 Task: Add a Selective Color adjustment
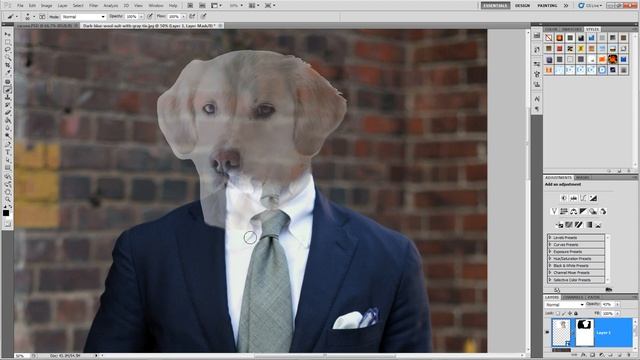(x=598, y=225)
